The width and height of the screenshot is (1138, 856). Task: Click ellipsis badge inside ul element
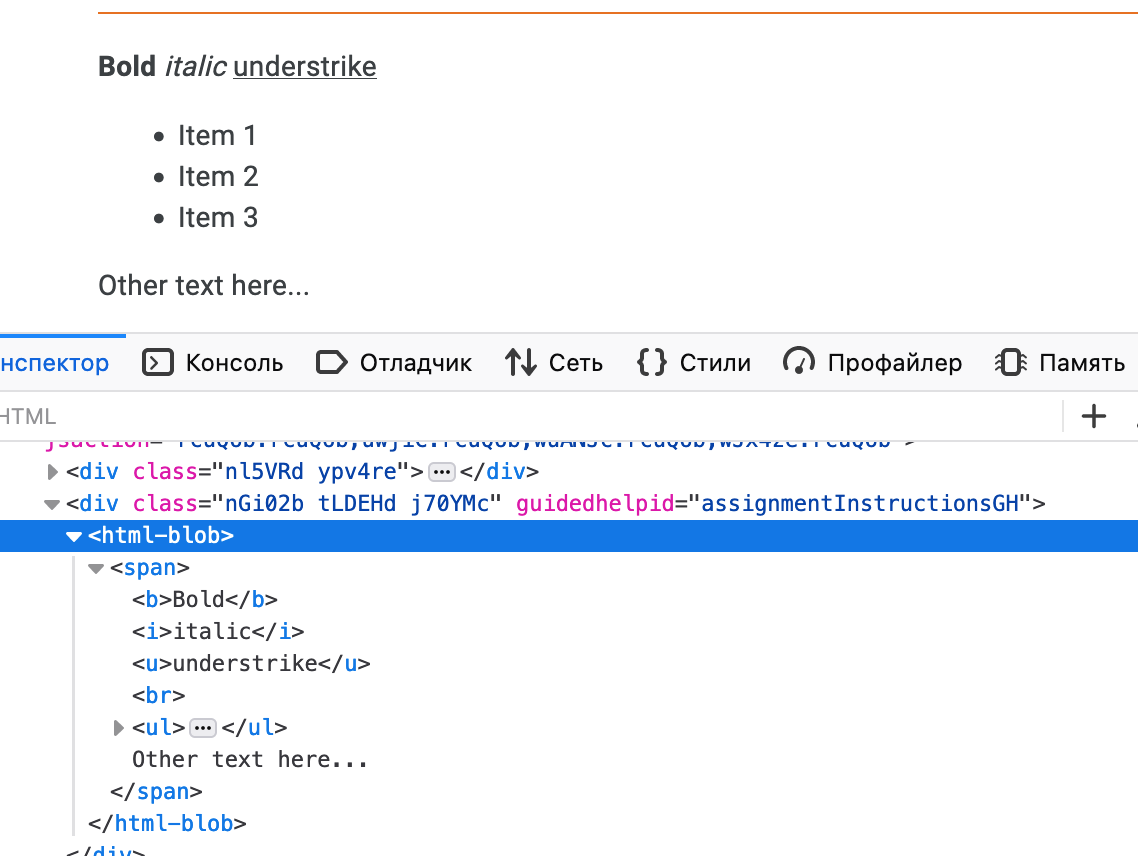pyautogui.click(x=203, y=727)
